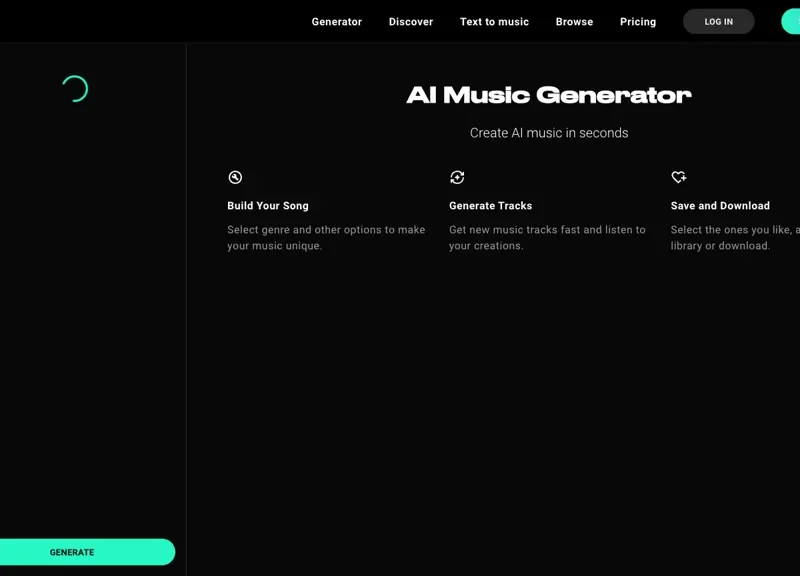Image resolution: width=800 pixels, height=576 pixels.
Task: Click the Build Your Song wrench icon
Action: click(235, 177)
